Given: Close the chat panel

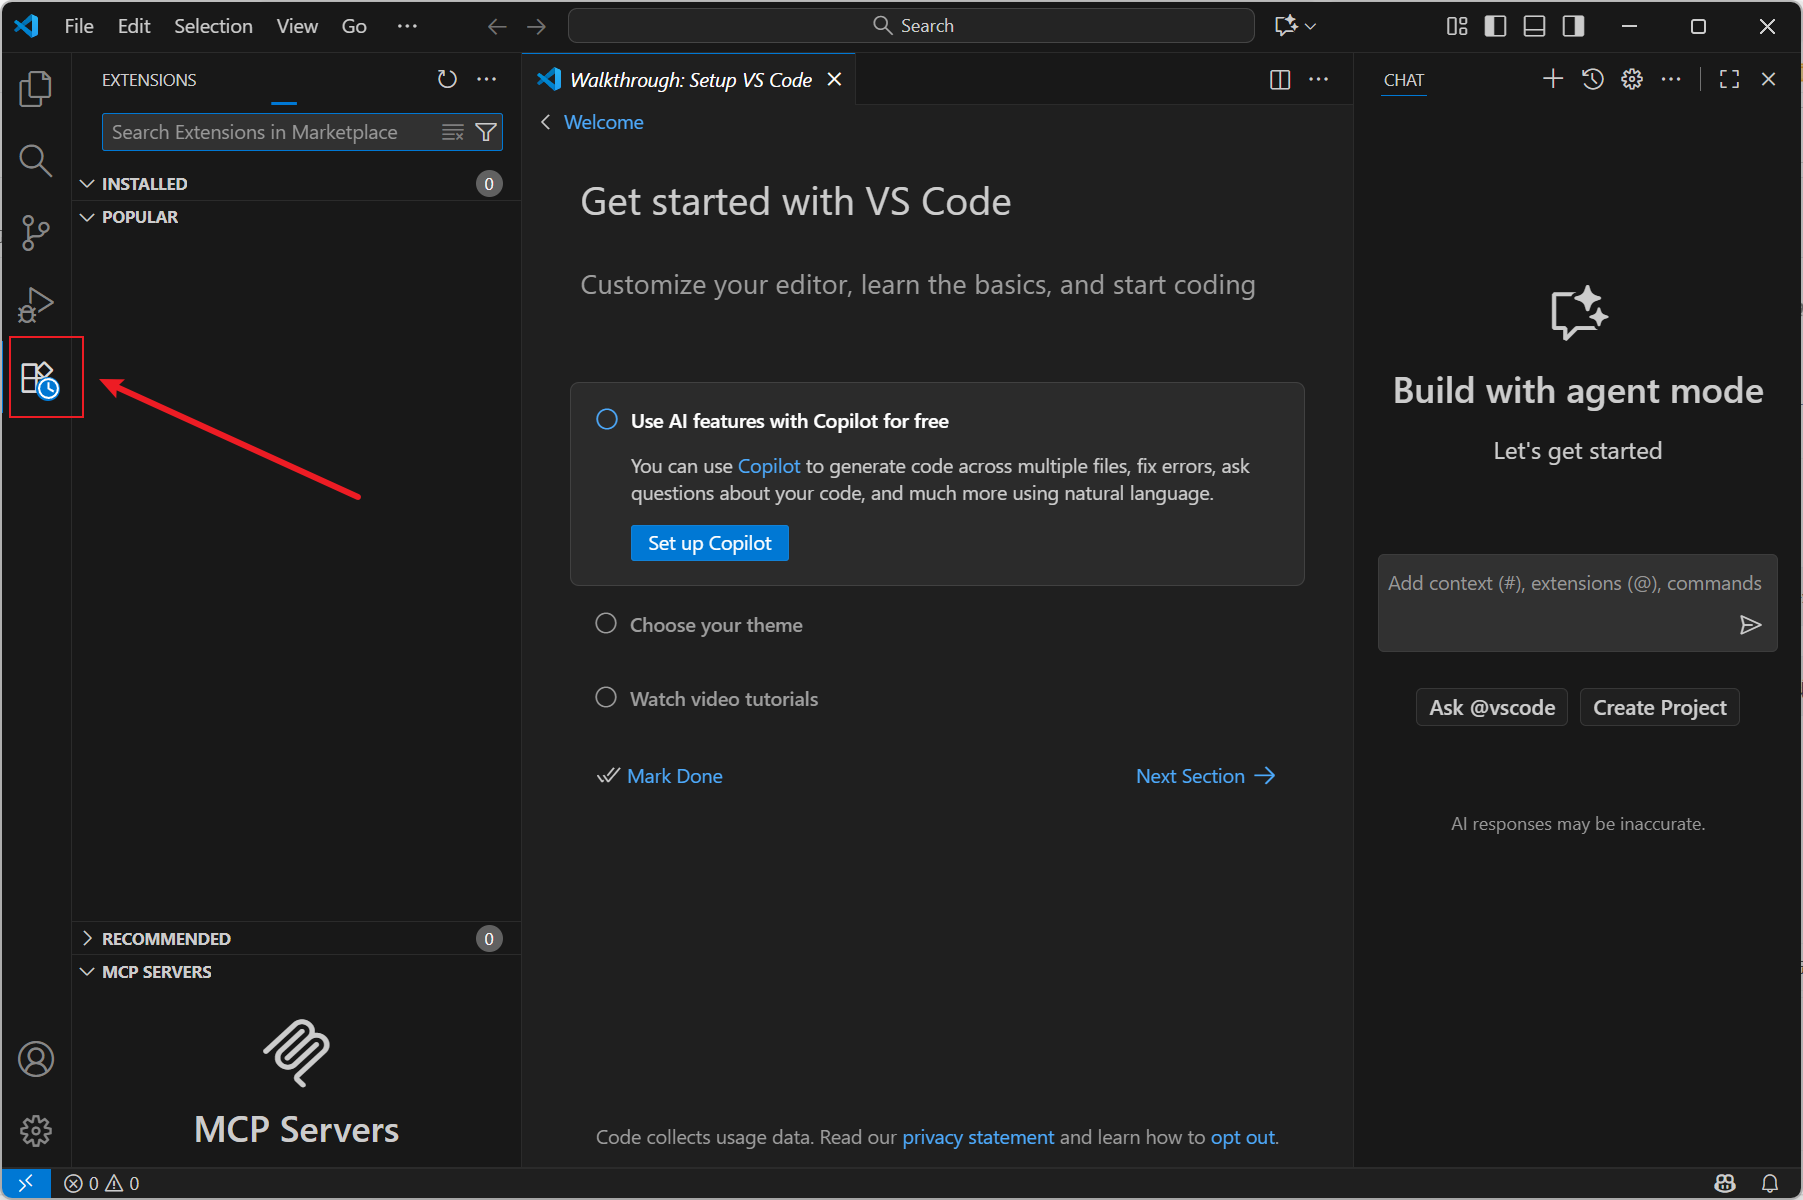Looking at the screenshot, I should click(x=1768, y=79).
